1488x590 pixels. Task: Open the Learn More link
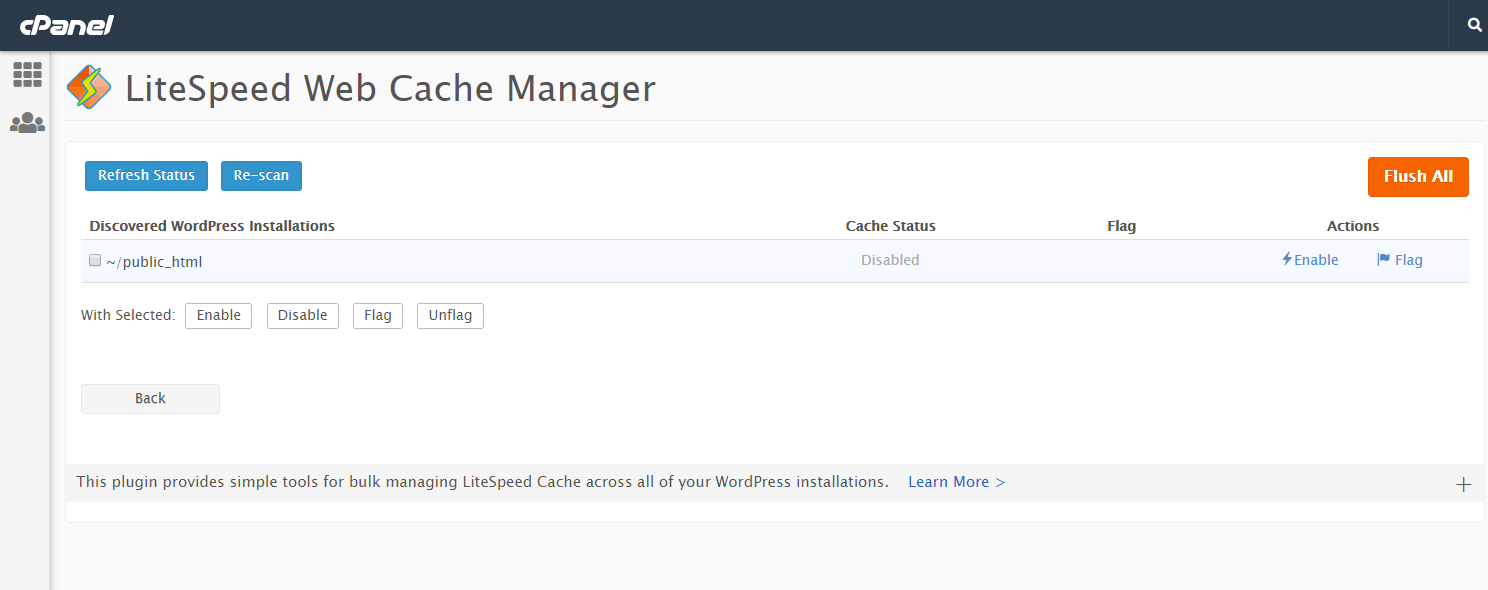(956, 482)
